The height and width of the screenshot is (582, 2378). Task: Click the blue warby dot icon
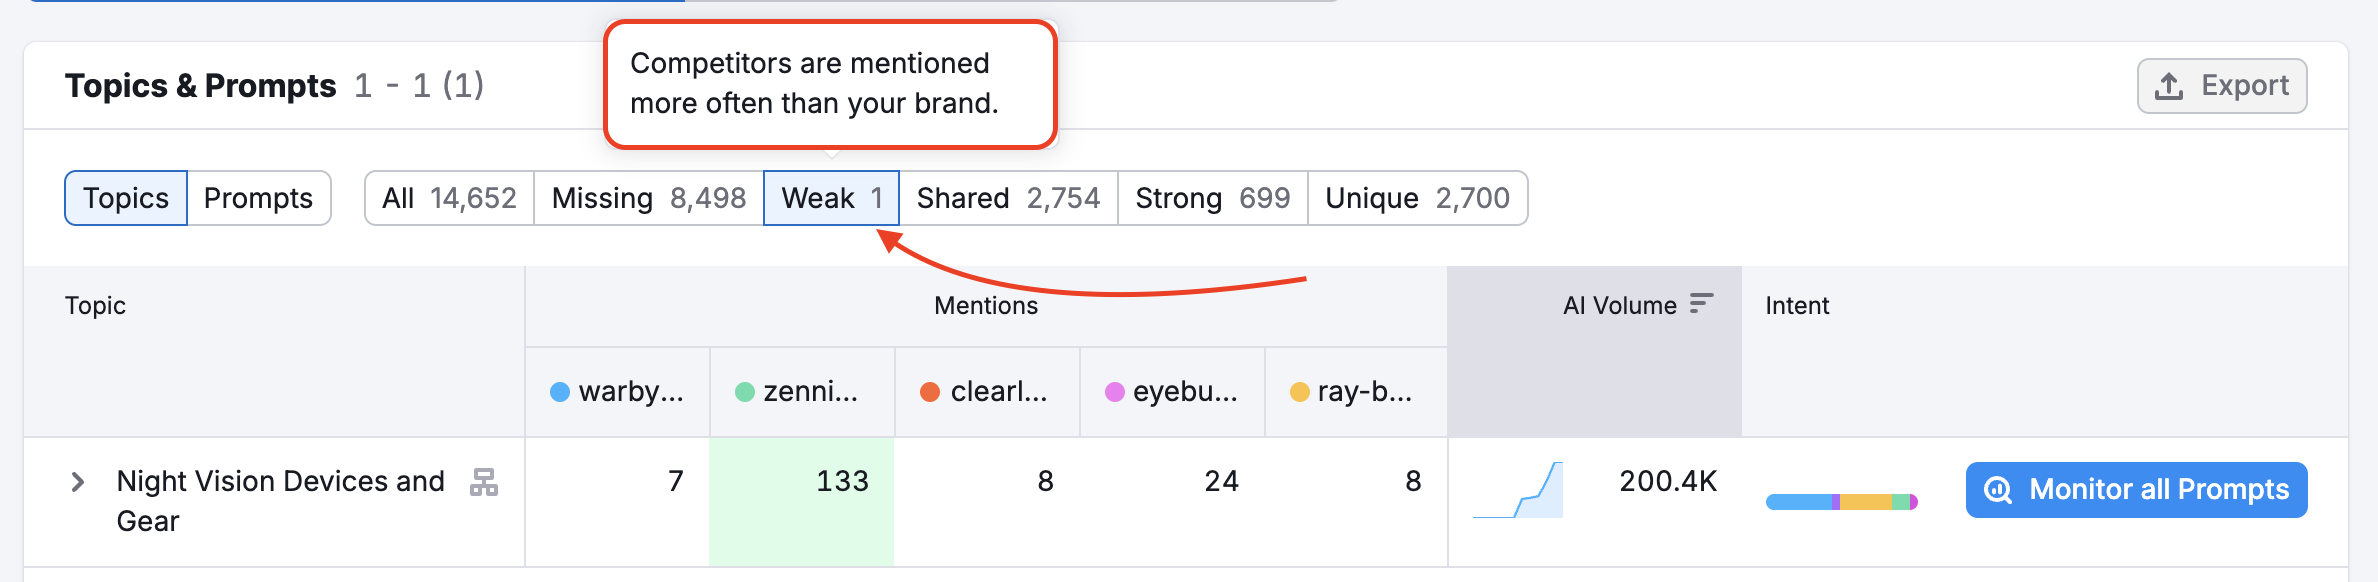[x=560, y=392]
